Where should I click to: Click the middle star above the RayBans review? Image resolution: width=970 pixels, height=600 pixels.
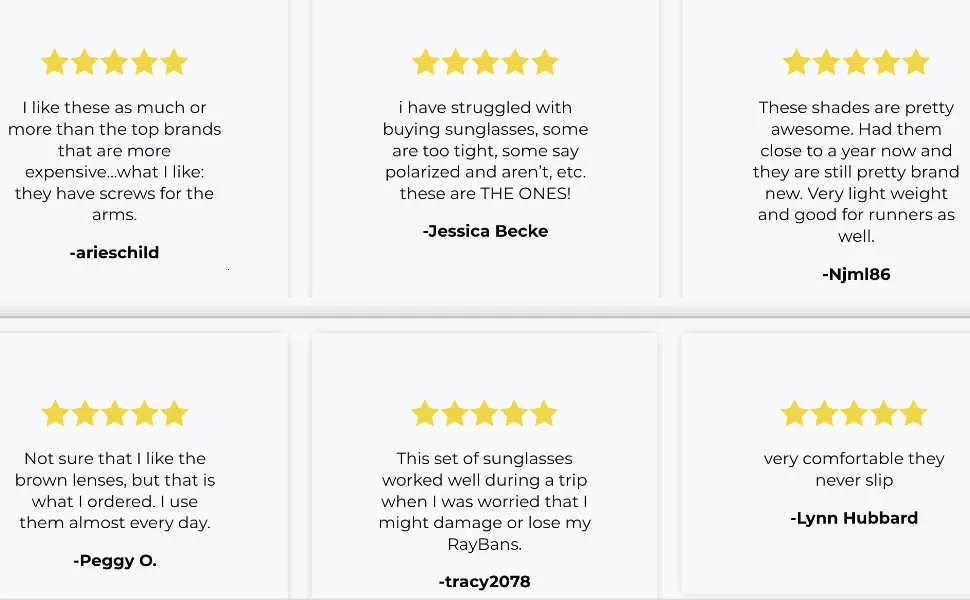click(484, 414)
